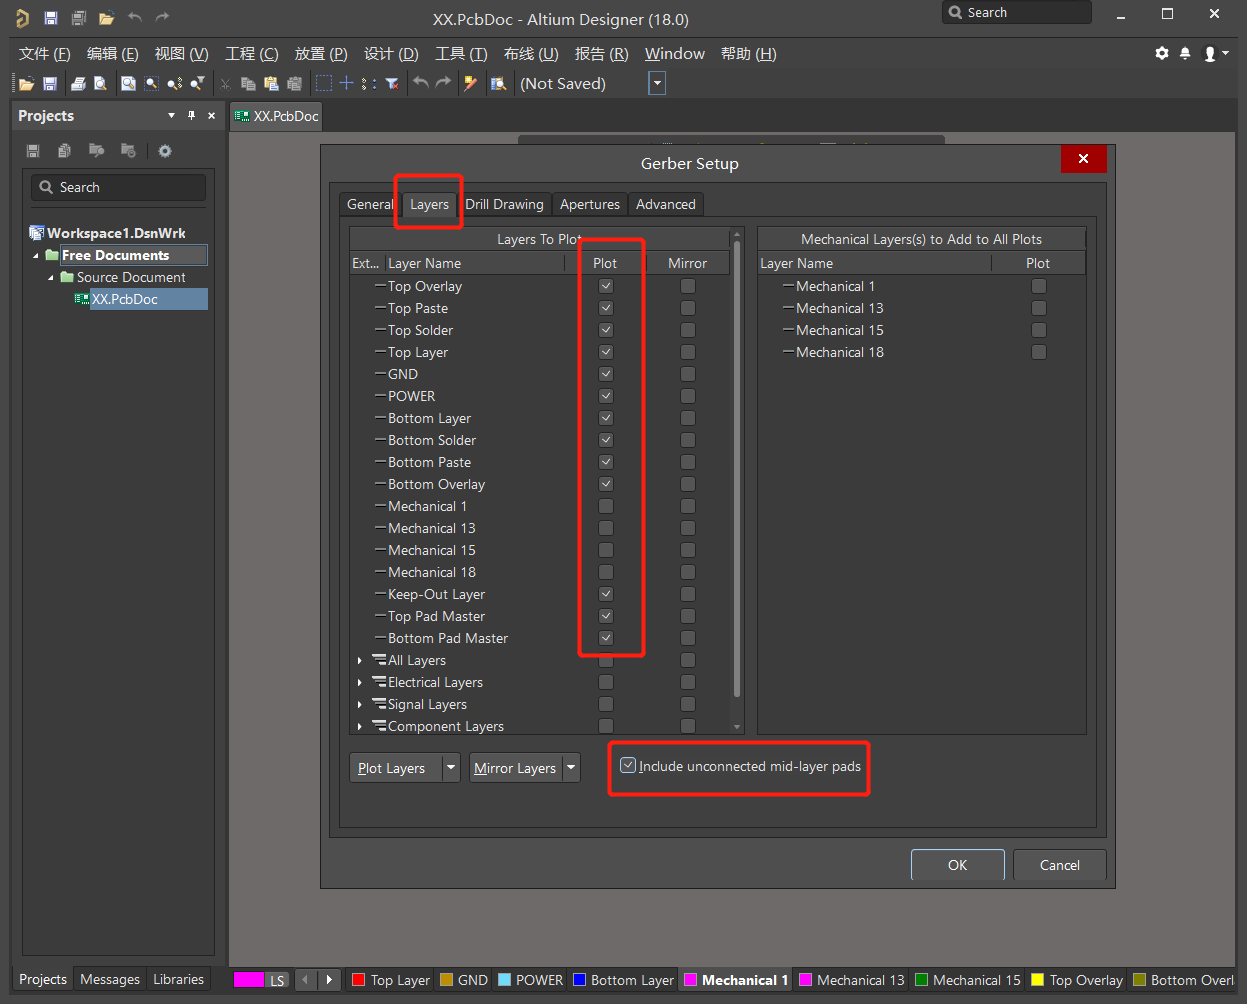
Task: Enable Mirror for Top Layer
Action: coord(688,352)
